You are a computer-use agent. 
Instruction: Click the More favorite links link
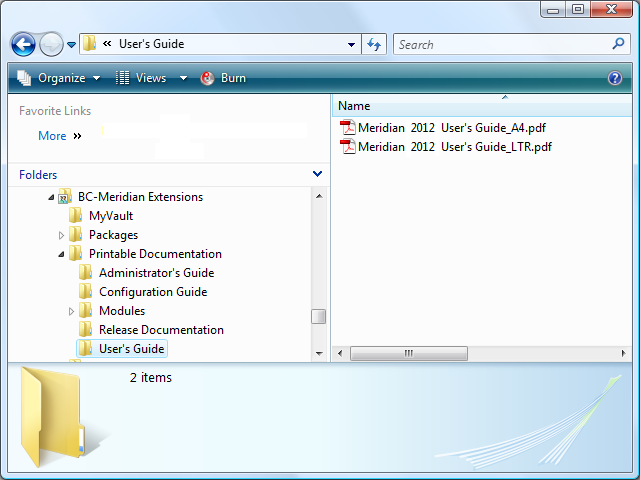(52, 136)
